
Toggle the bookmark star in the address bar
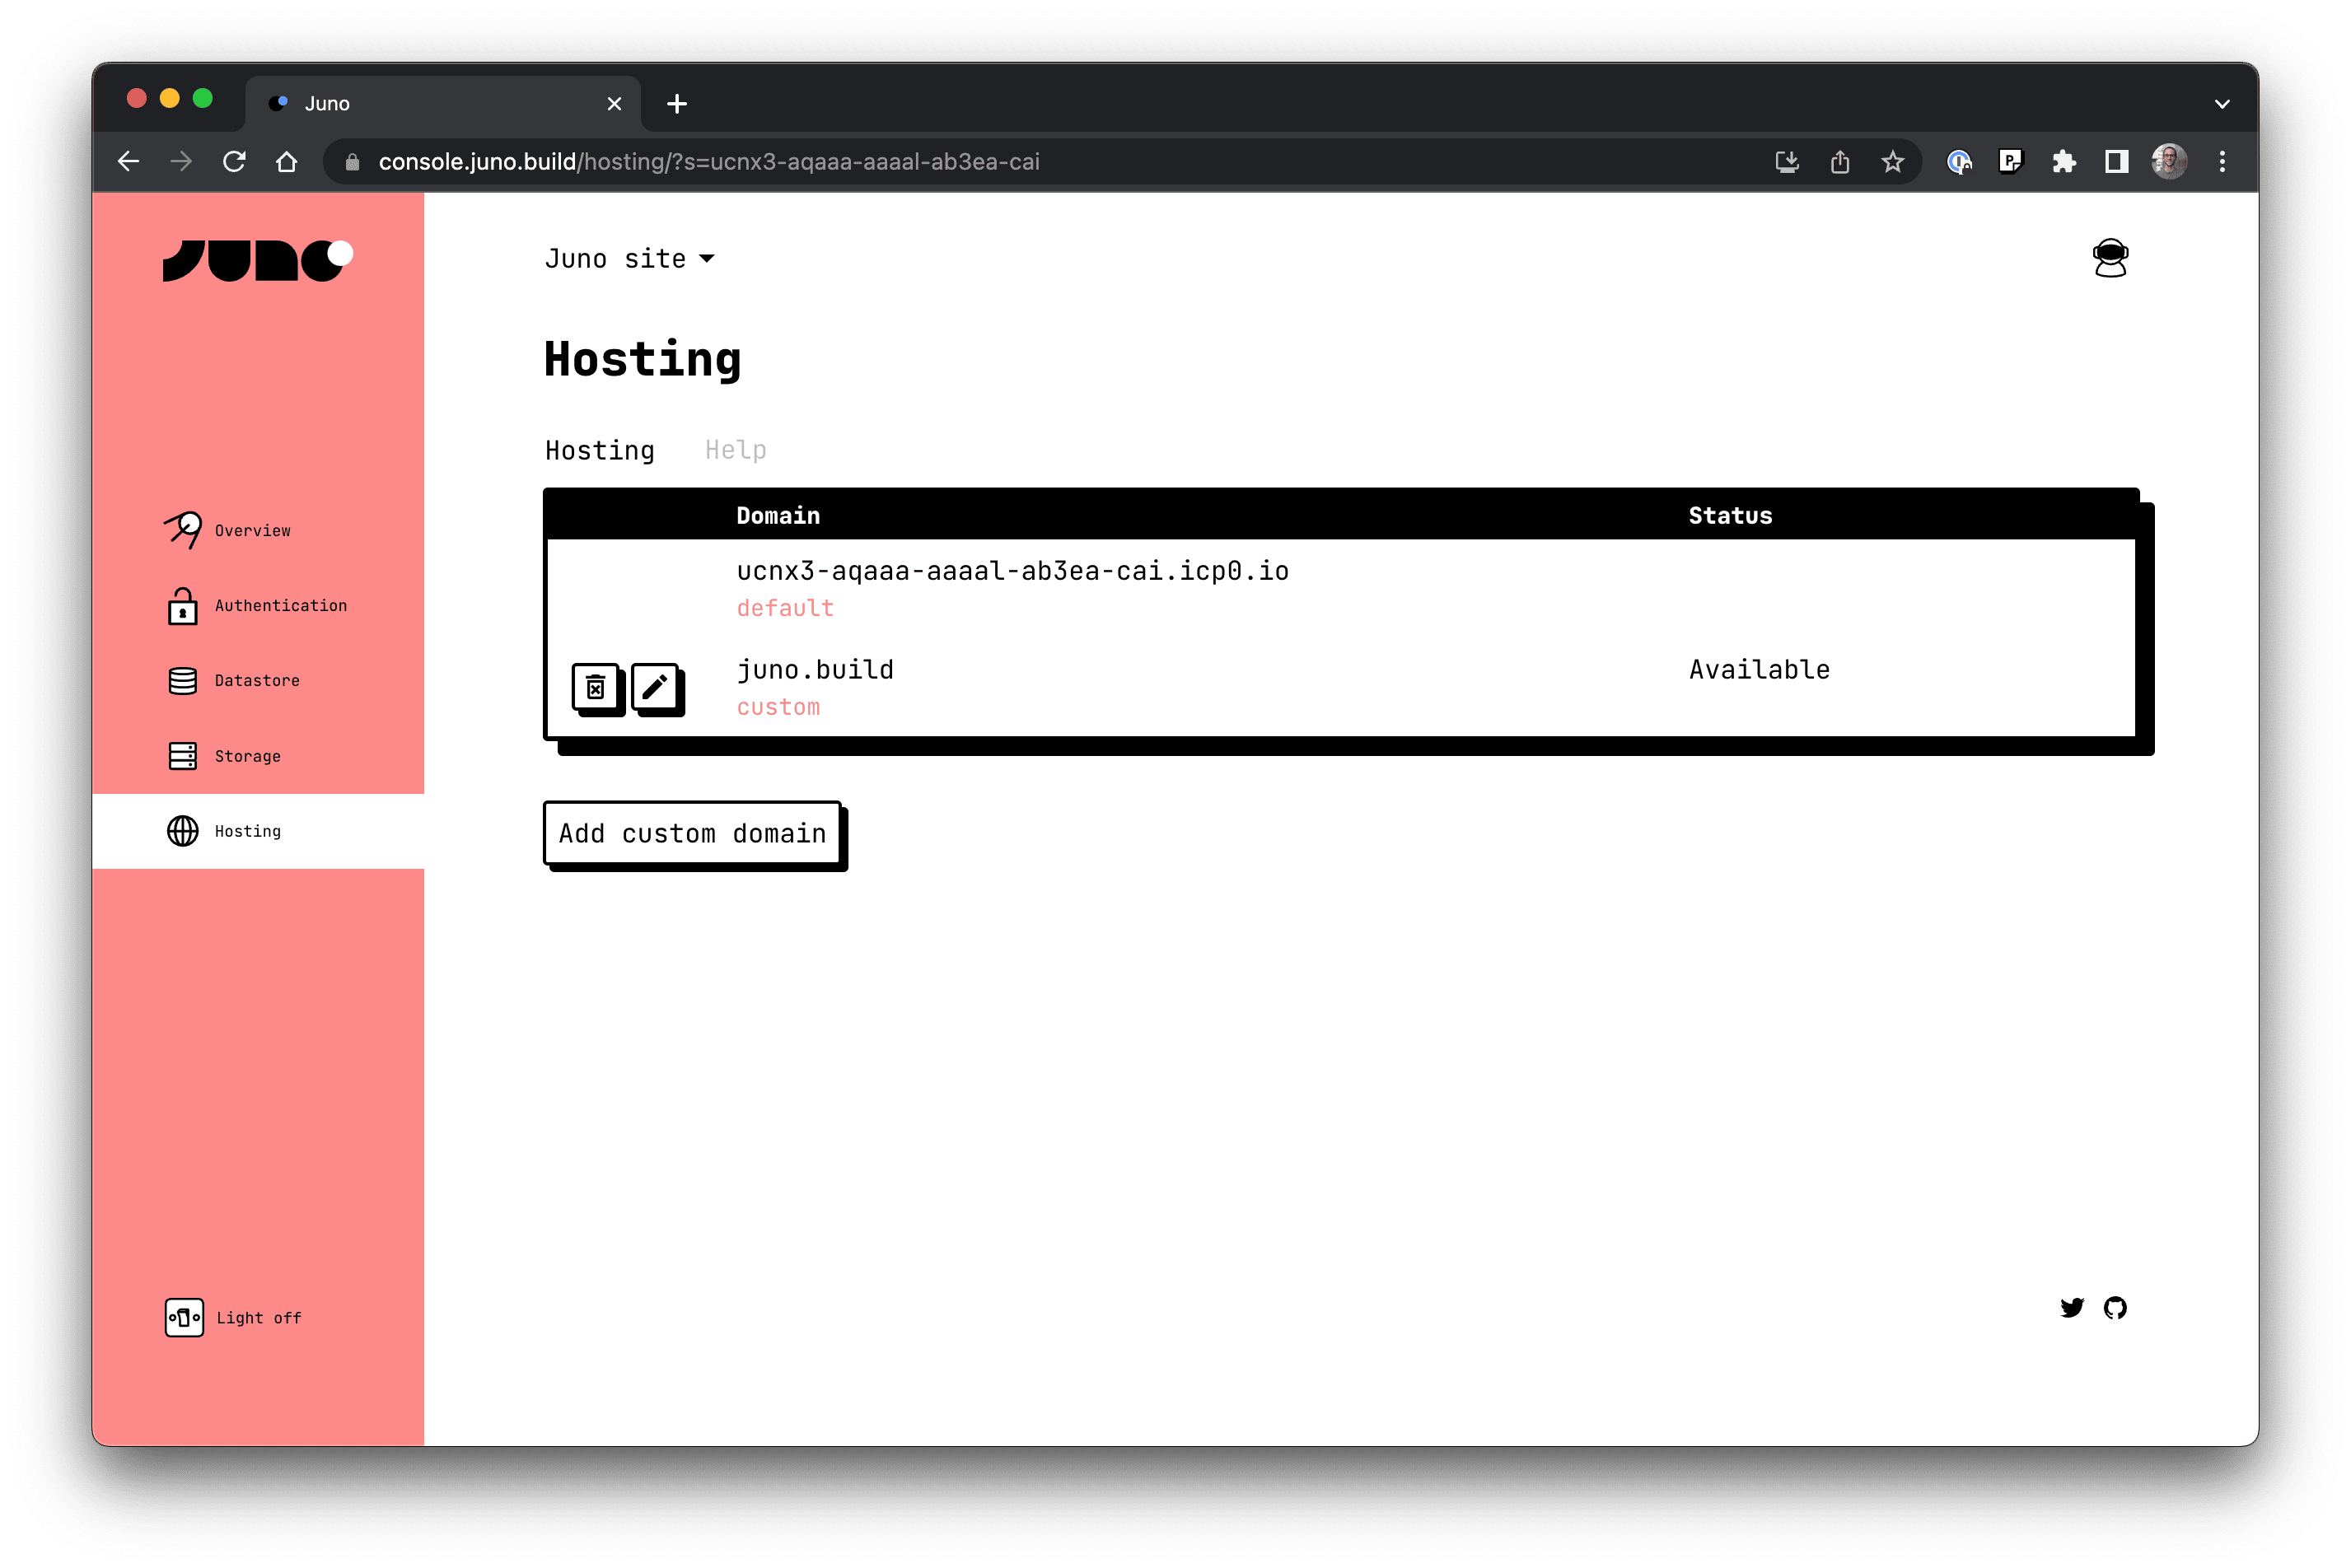(x=1892, y=161)
